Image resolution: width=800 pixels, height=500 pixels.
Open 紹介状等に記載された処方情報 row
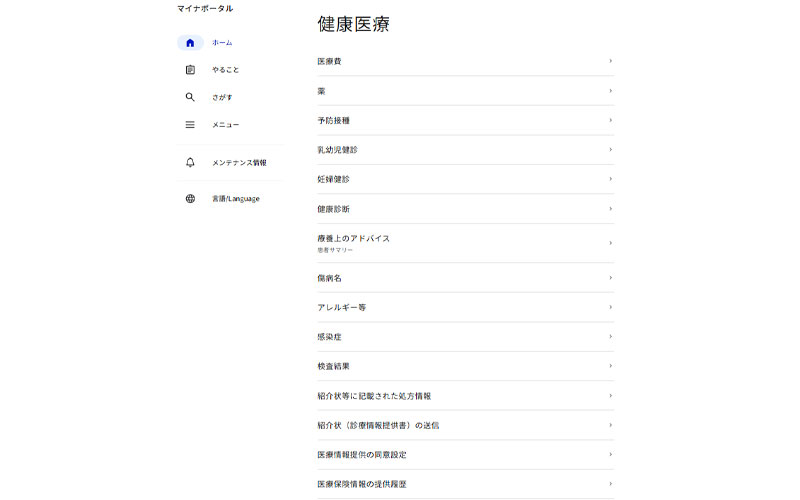pos(465,396)
